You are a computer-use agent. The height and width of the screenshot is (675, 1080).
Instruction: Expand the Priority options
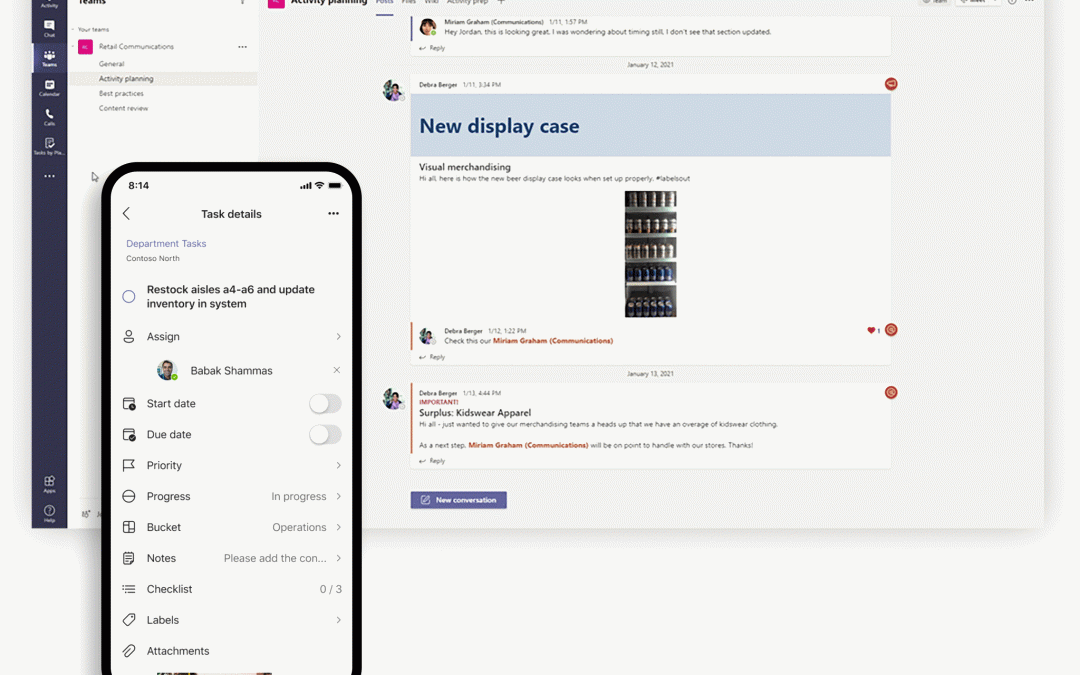click(232, 466)
